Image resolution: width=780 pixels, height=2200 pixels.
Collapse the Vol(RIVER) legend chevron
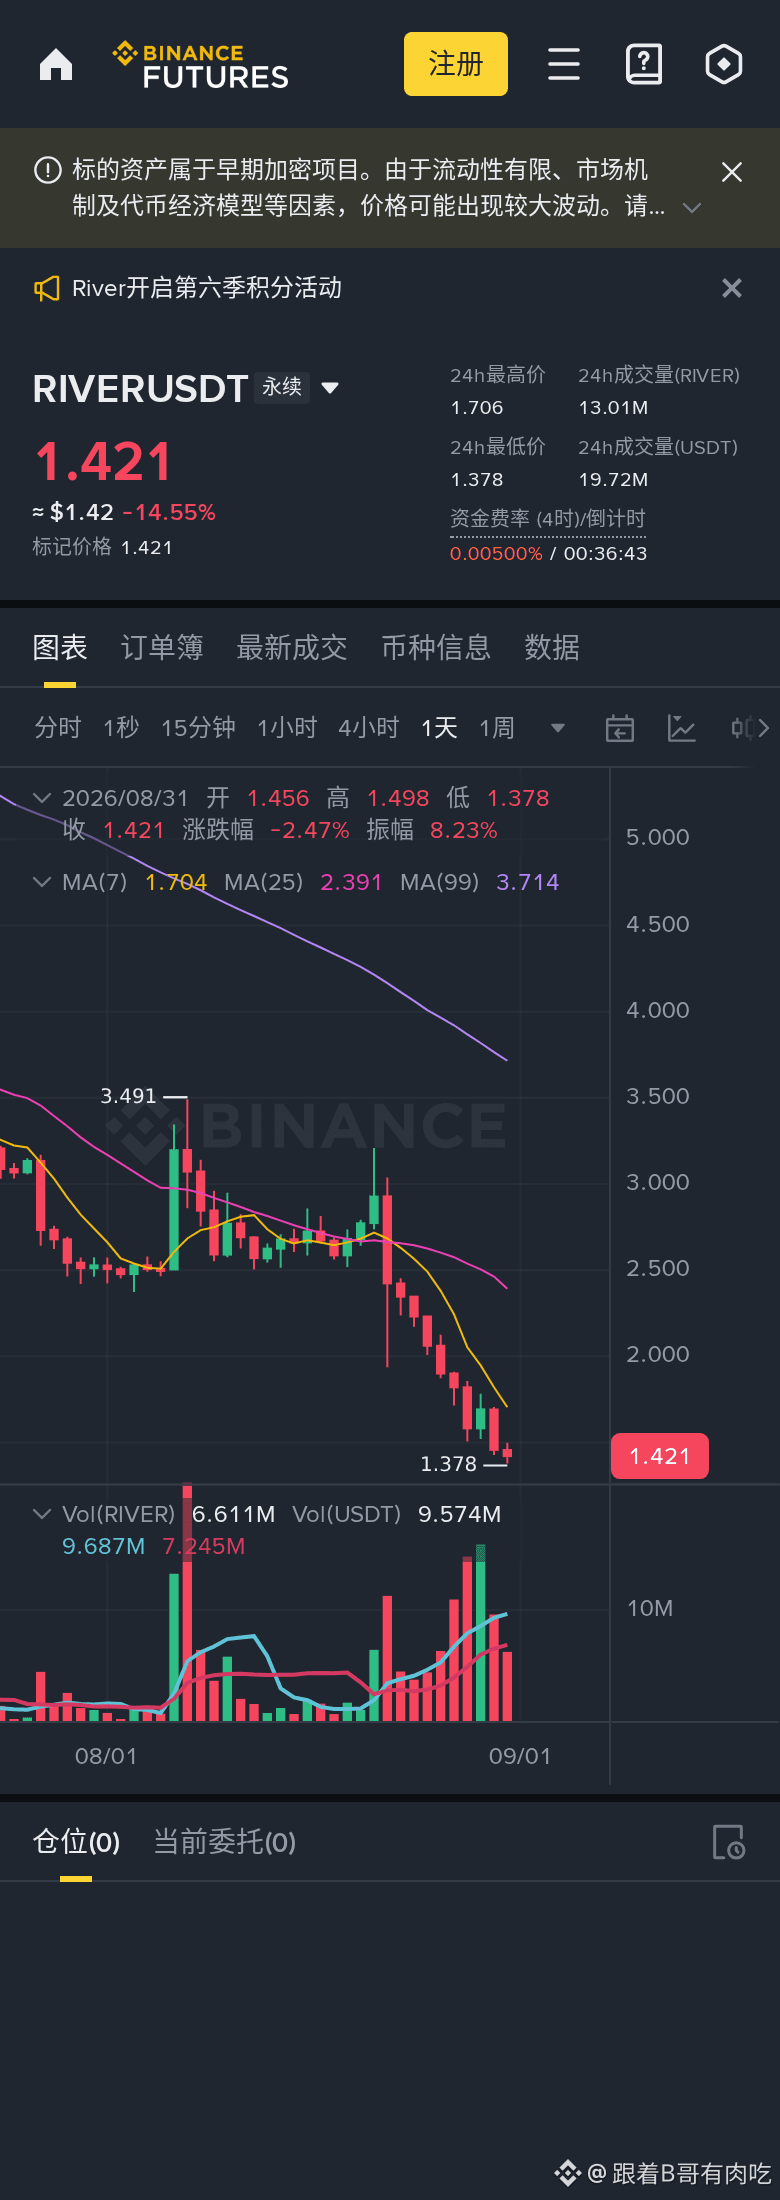[42, 1514]
